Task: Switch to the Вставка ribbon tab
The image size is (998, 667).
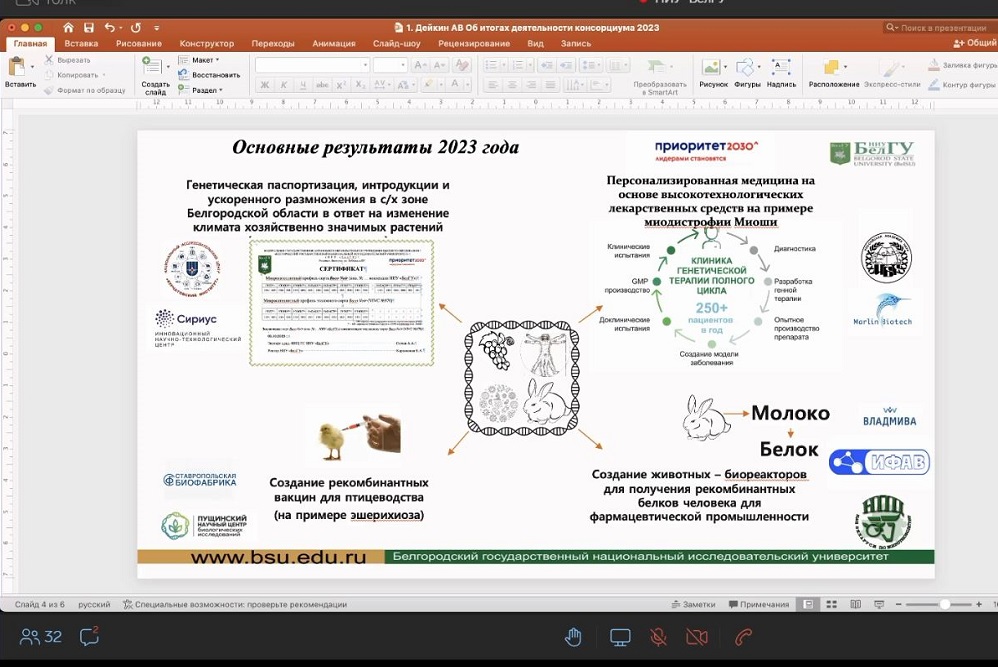Action: click(81, 44)
